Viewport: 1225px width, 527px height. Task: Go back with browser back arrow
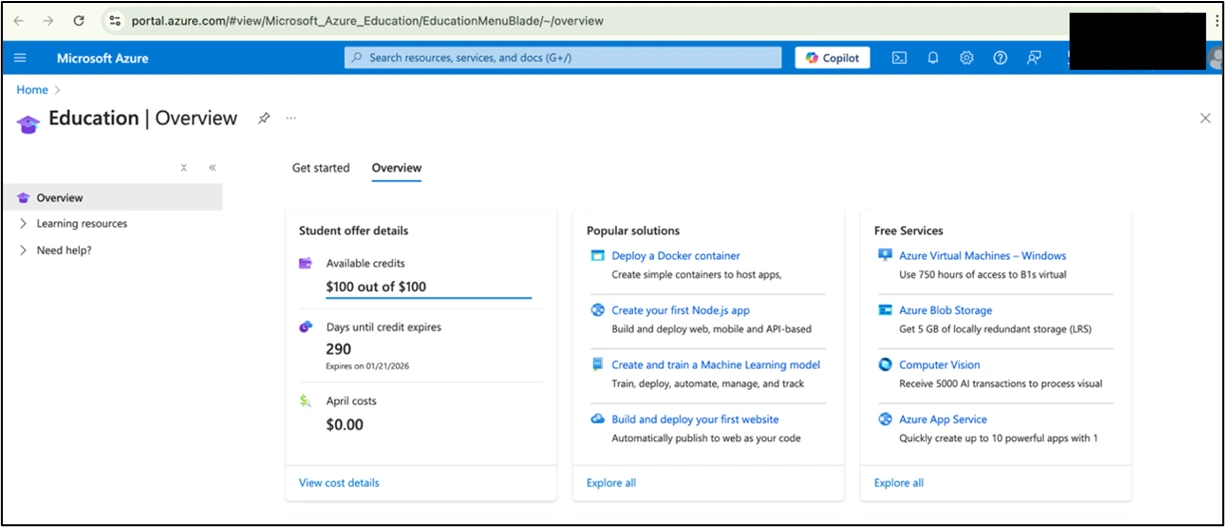pyautogui.click(x=18, y=20)
